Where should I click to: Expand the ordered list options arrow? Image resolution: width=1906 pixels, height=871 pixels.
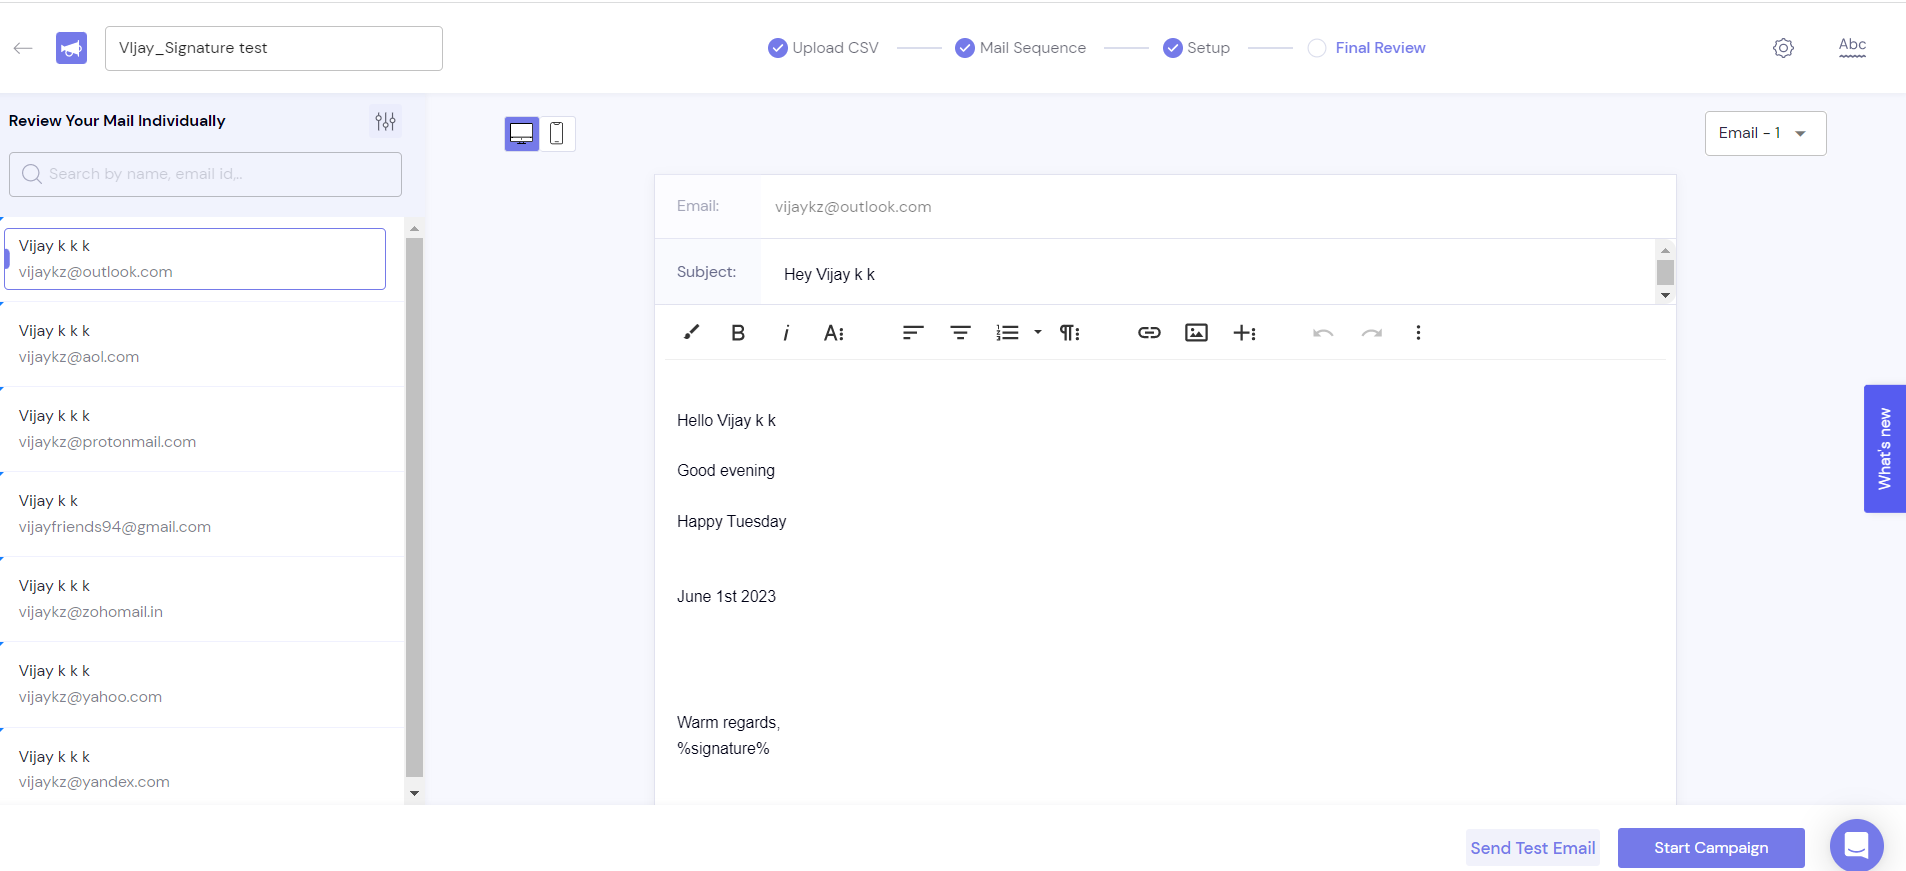tap(1038, 332)
